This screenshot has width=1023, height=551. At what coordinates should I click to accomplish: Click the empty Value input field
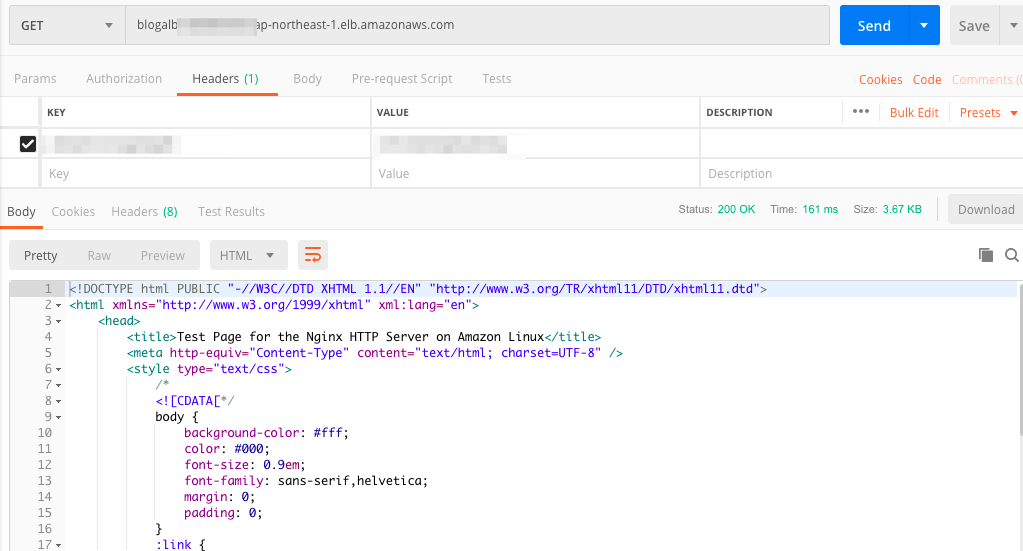[535, 173]
